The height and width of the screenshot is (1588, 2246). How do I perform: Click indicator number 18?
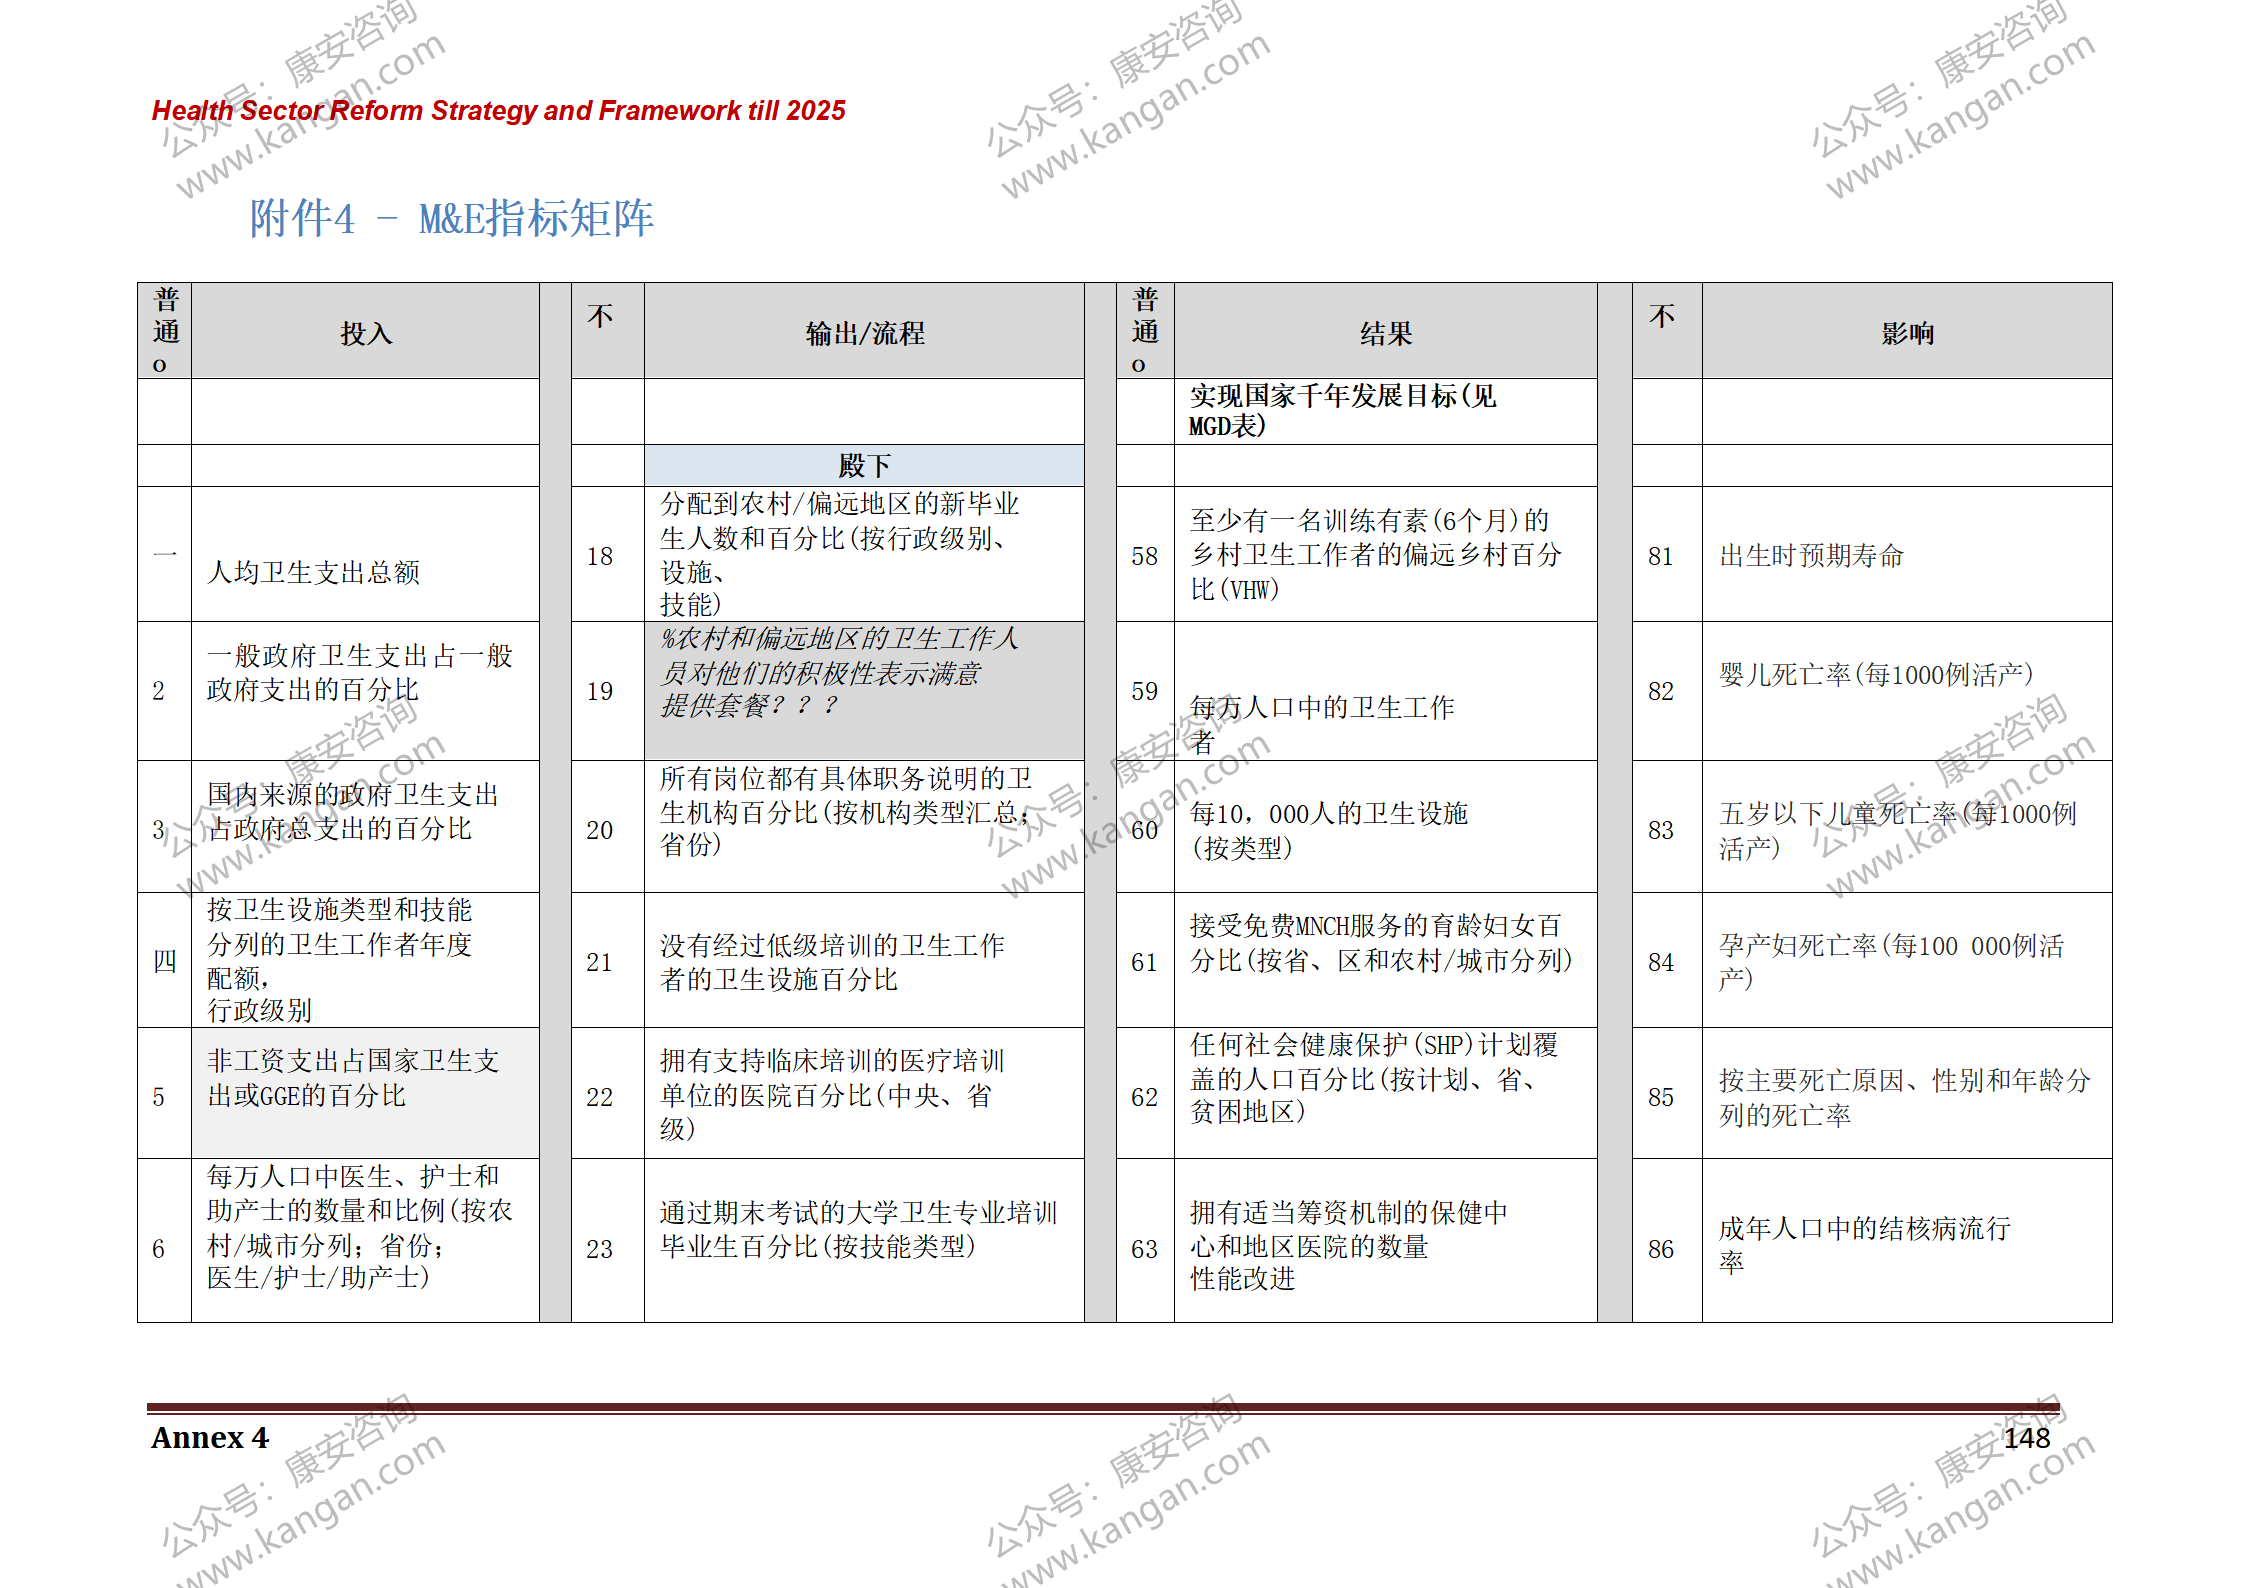pos(600,556)
